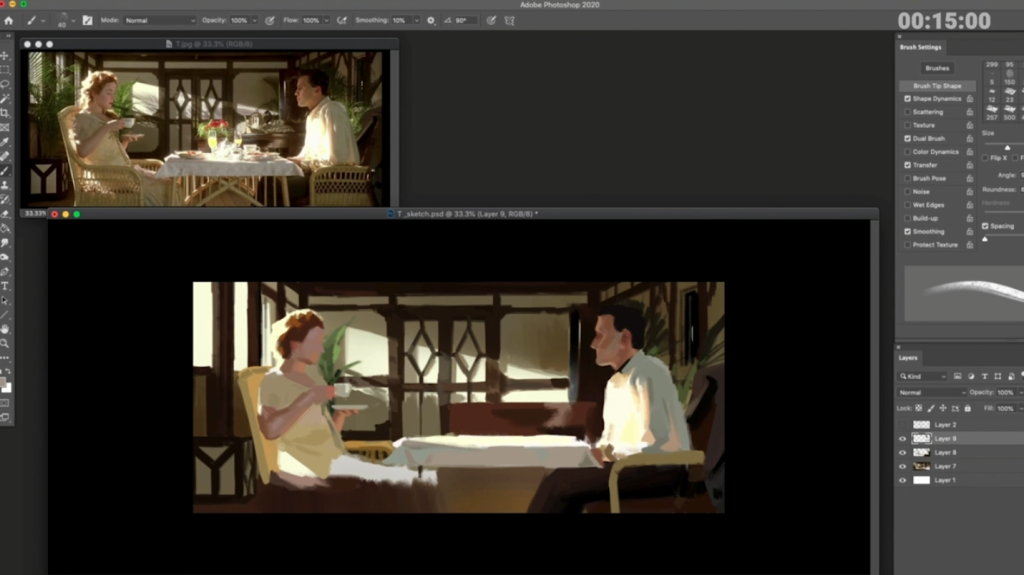1024x575 pixels.
Task: Click the Brush Tip Shape button
Action: pos(937,86)
